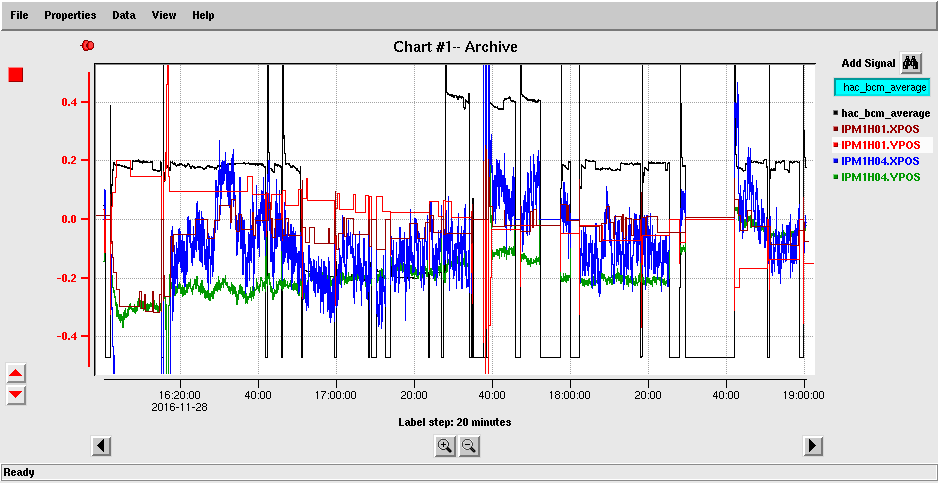This screenshot has height=483, width=938.
Task: Select the highlighted IPM1H01.YPOS legend entry
Action: pyautogui.click(x=881, y=145)
